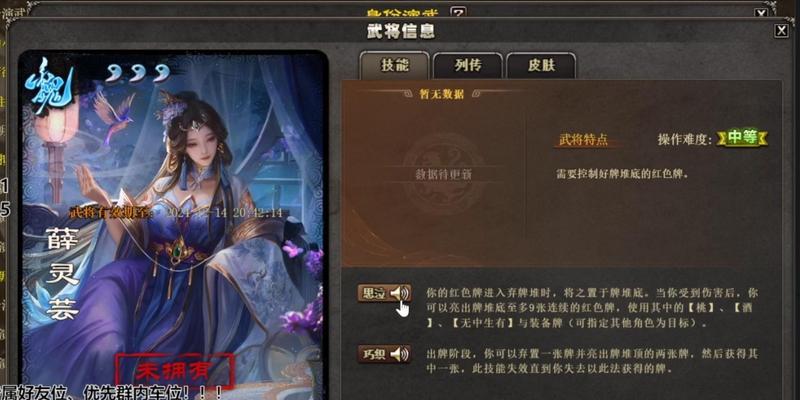Play the 巧织 skill voice speaker icon
This screenshot has height=400, width=800.
pos(400,354)
